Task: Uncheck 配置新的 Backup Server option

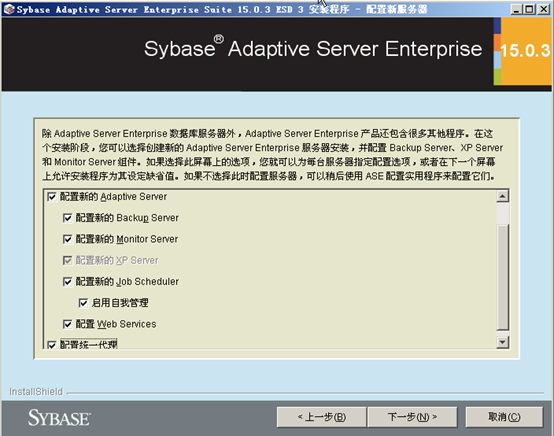Action: coord(67,218)
